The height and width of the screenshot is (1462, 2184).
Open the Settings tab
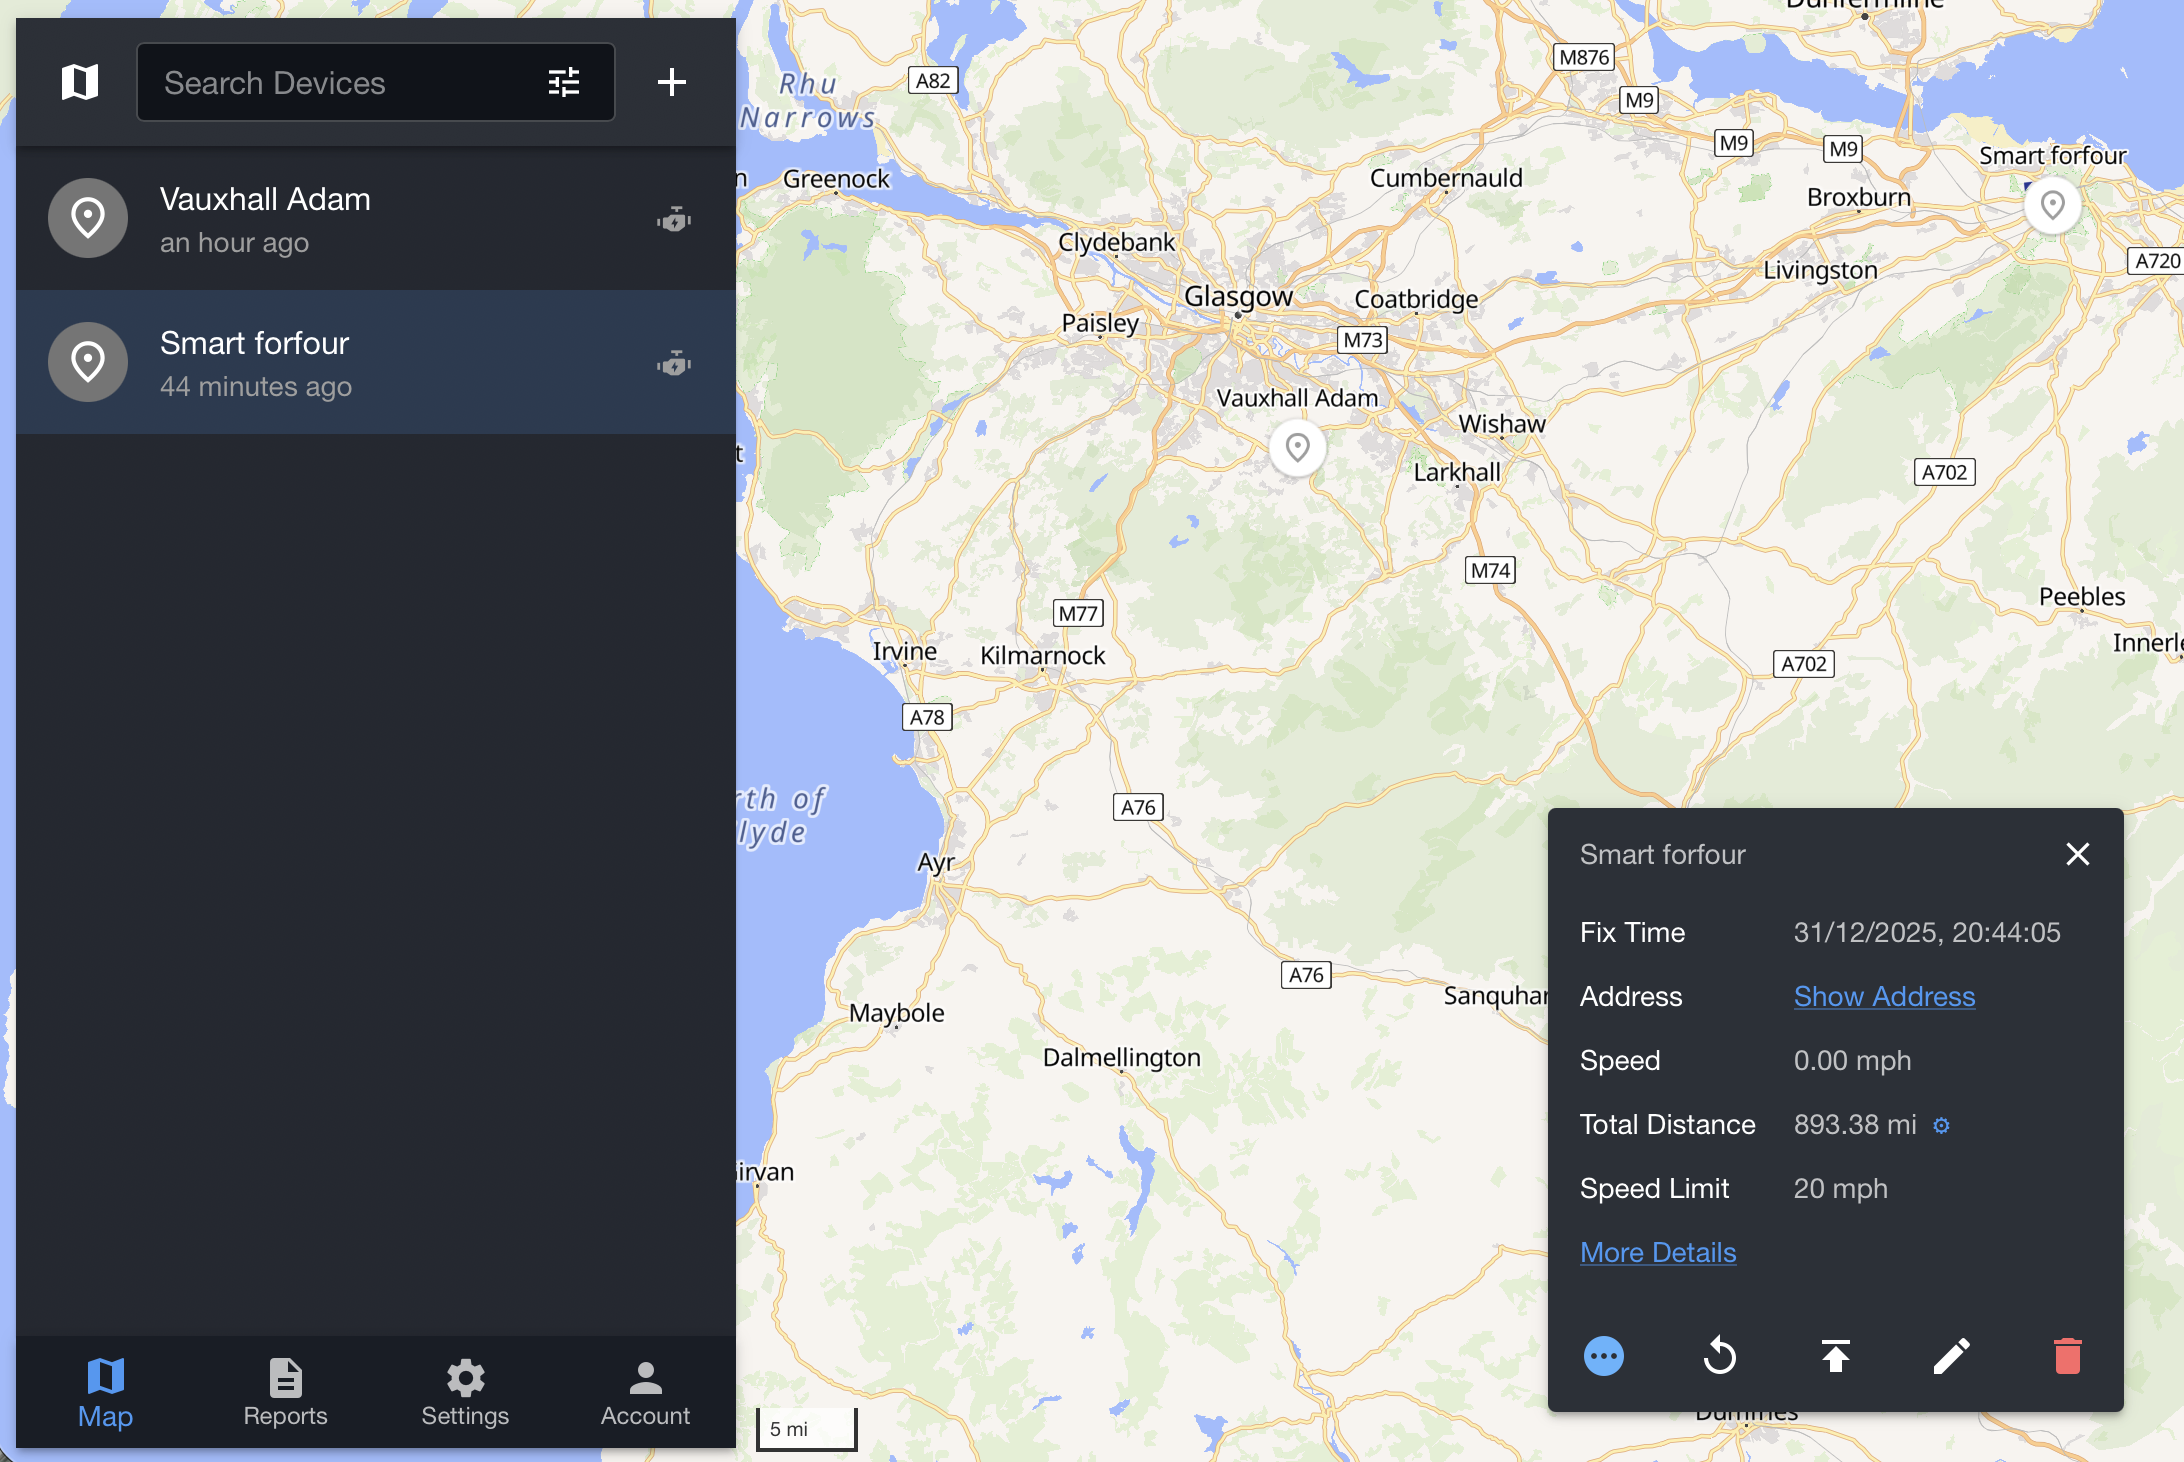click(x=465, y=1392)
